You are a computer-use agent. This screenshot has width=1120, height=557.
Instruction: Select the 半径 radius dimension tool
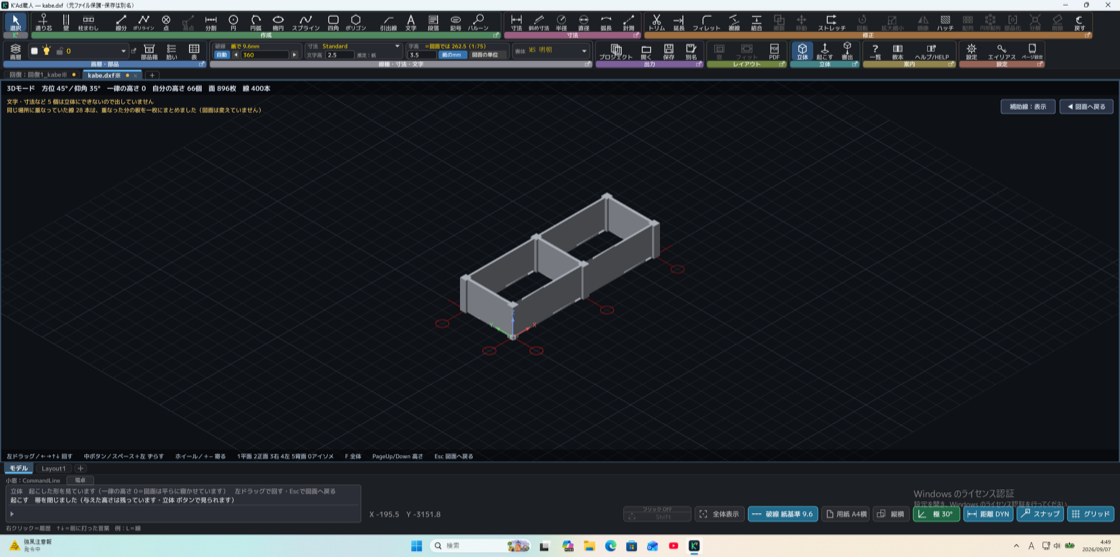561,22
